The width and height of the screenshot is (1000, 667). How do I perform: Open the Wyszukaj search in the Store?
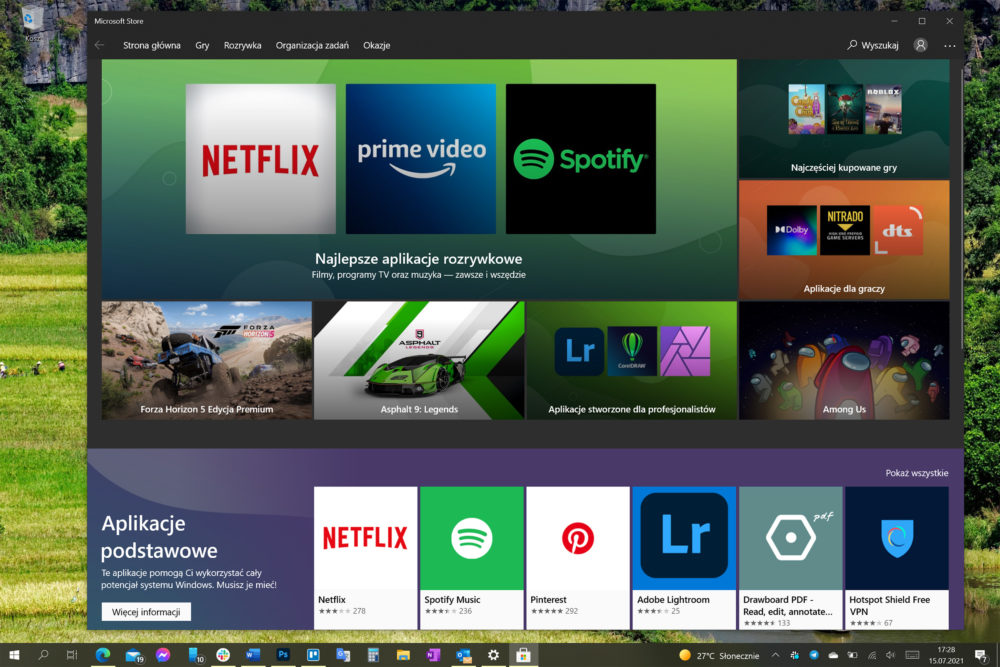pos(873,45)
